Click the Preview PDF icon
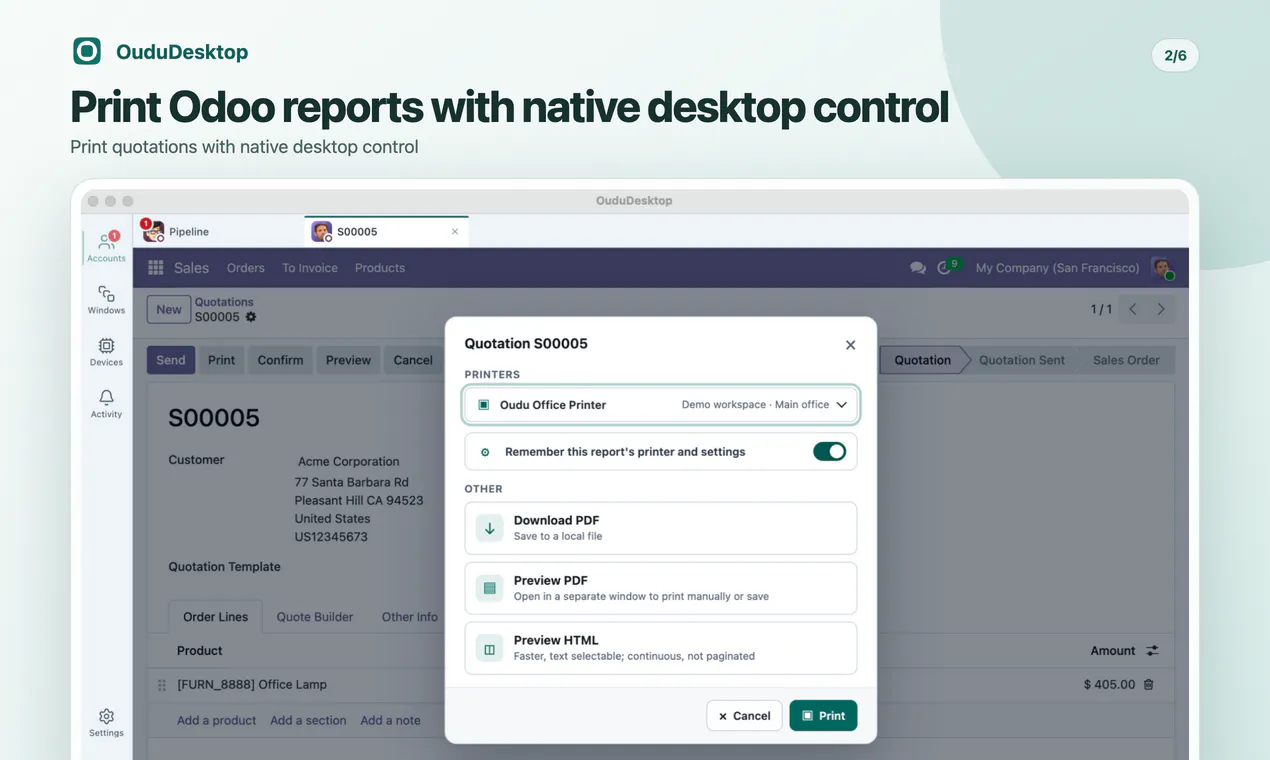This screenshot has width=1270, height=760. coord(489,588)
